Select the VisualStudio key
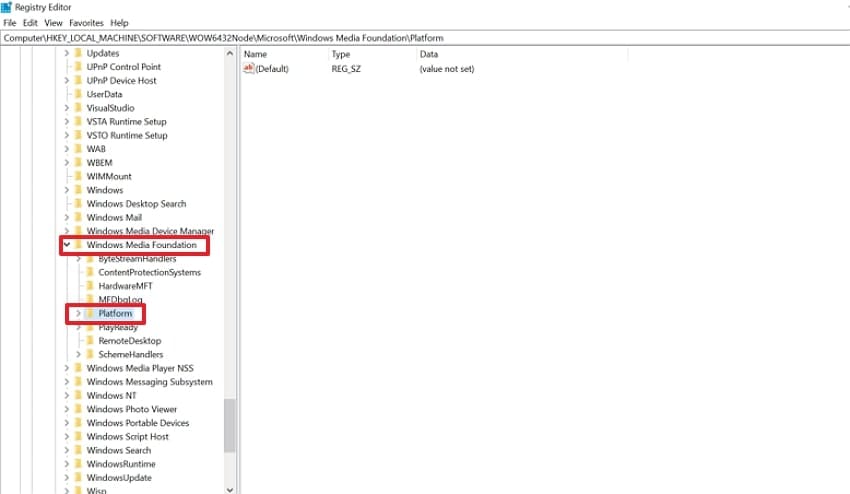 pyautogui.click(x=111, y=108)
